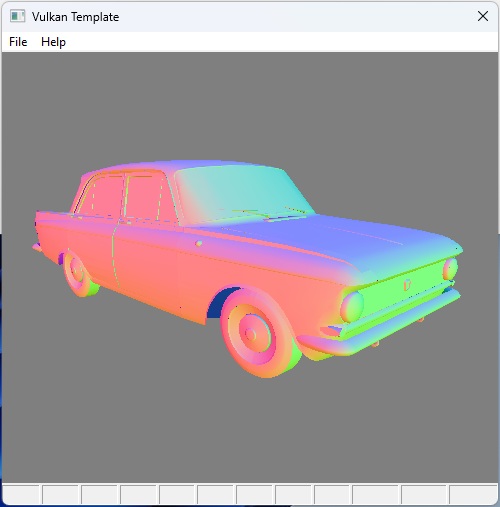Click the rightmost status bar pane
The width and height of the screenshot is (500, 507).
tap(473, 494)
